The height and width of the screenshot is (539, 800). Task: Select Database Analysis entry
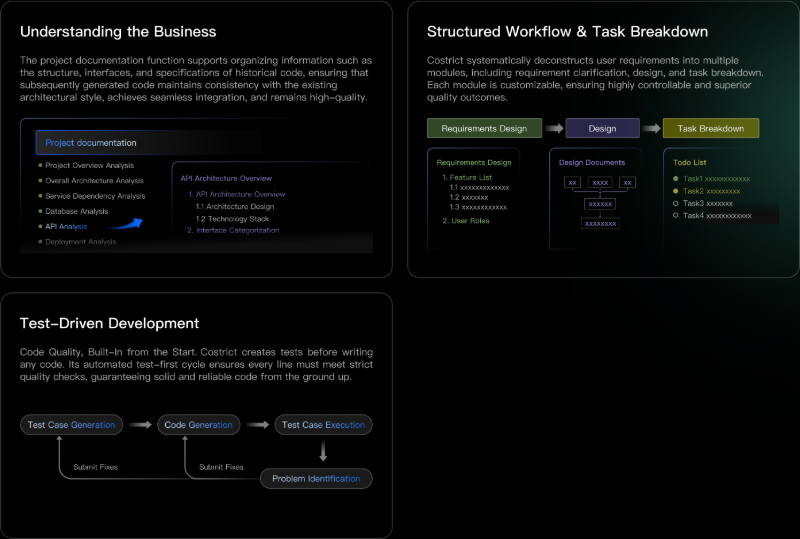coord(77,211)
